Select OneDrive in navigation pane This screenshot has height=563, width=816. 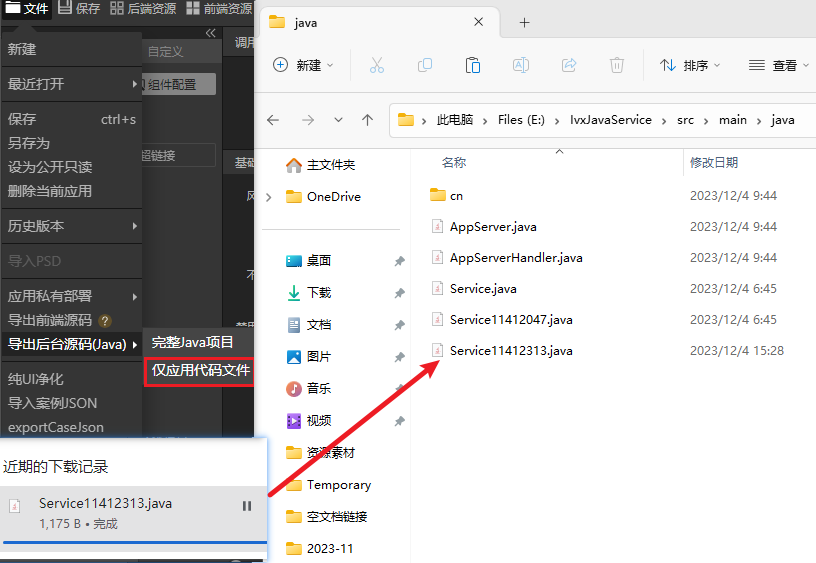(x=323, y=197)
